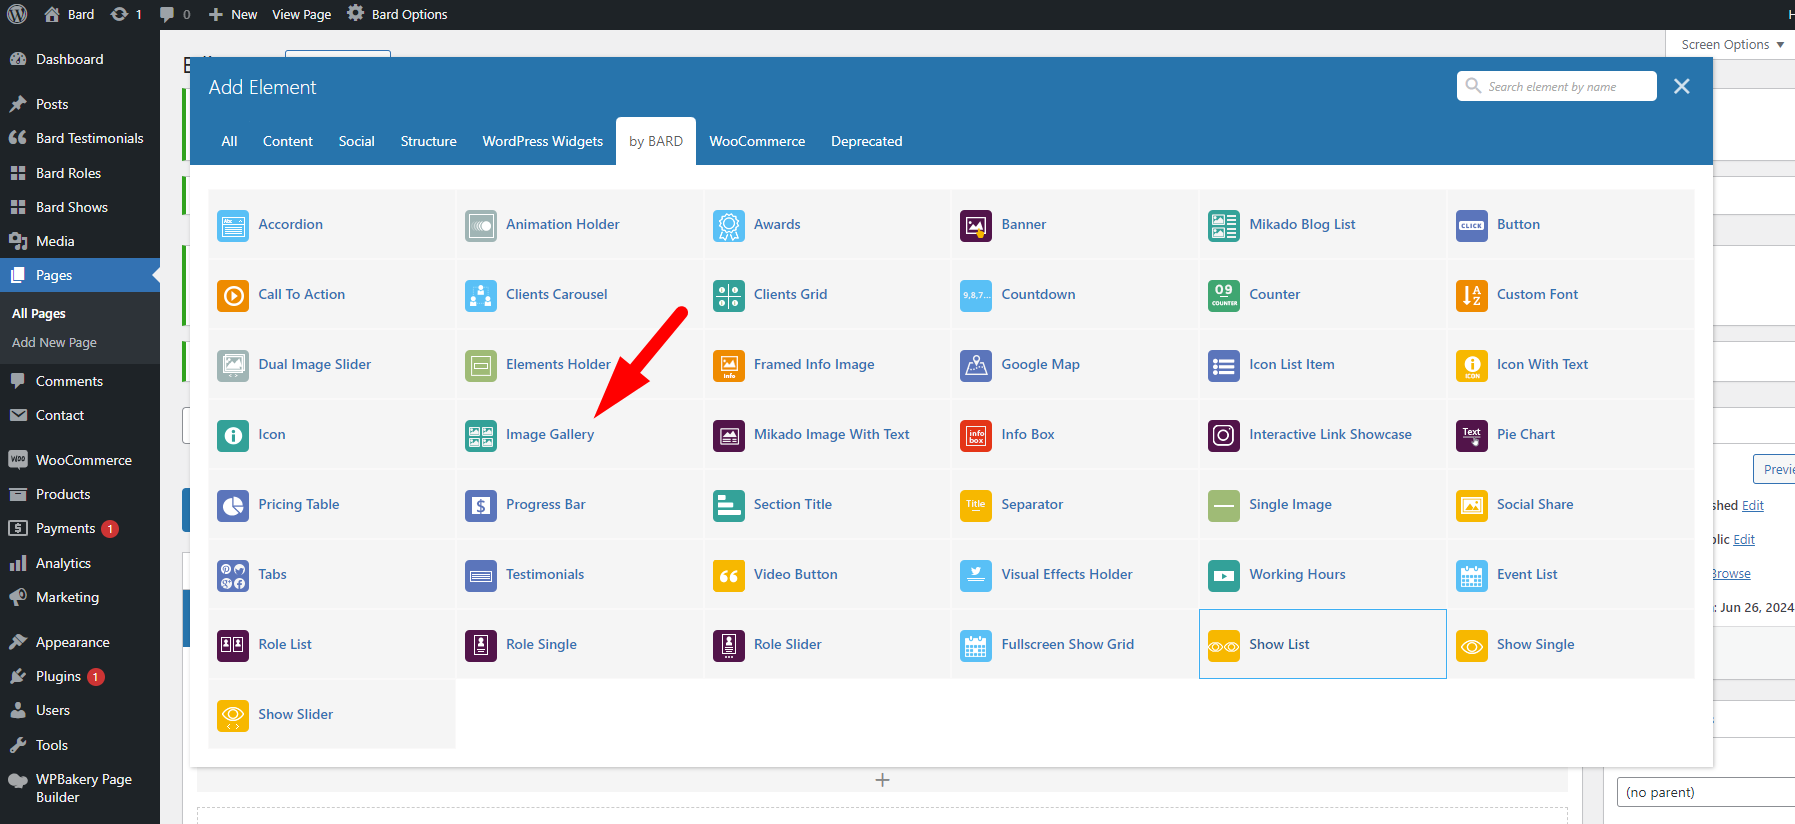Image resolution: width=1795 pixels, height=824 pixels.
Task: Click New in the admin bar
Action: tap(233, 14)
